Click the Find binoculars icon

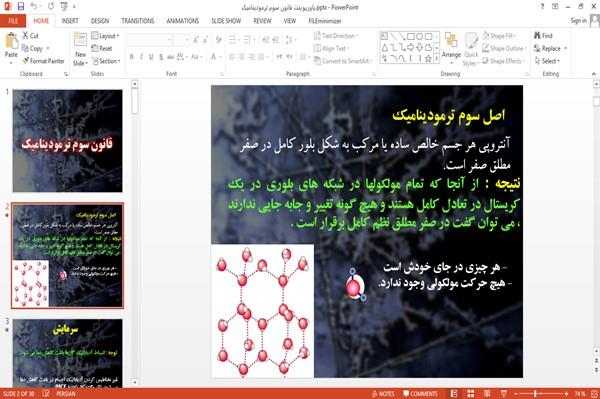pyautogui.click(x=537, y=36)
